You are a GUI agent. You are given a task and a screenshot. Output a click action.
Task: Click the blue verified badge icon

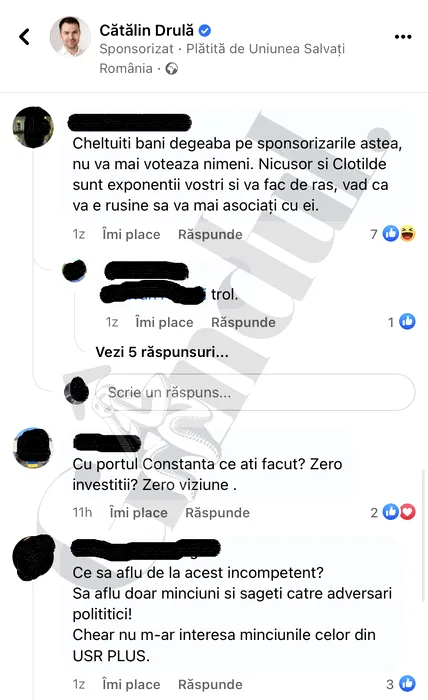[204, 30]
